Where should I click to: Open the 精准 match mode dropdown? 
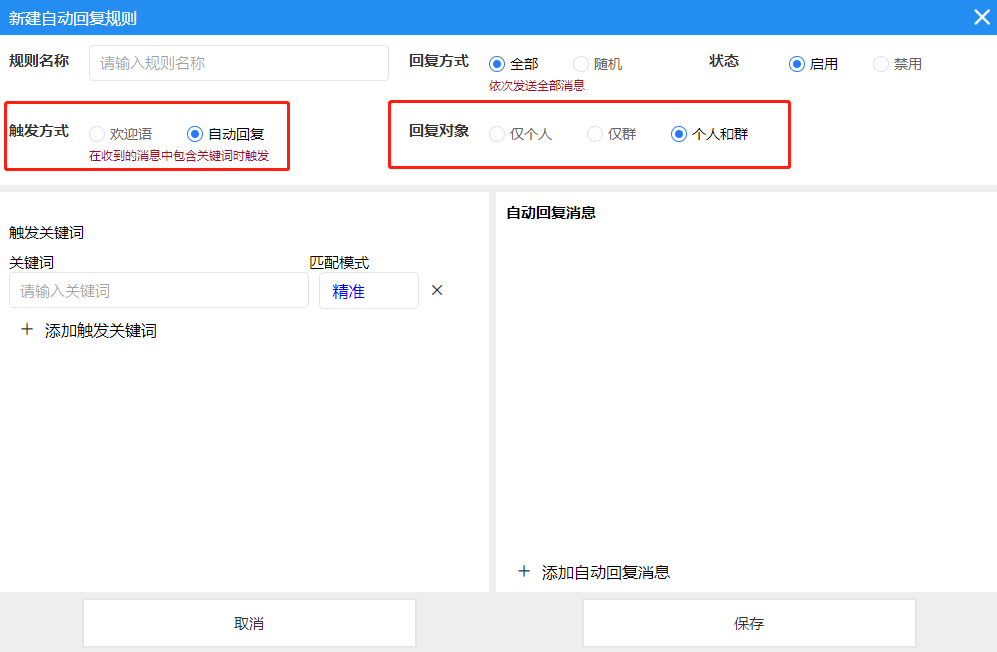tap(368, 290)
